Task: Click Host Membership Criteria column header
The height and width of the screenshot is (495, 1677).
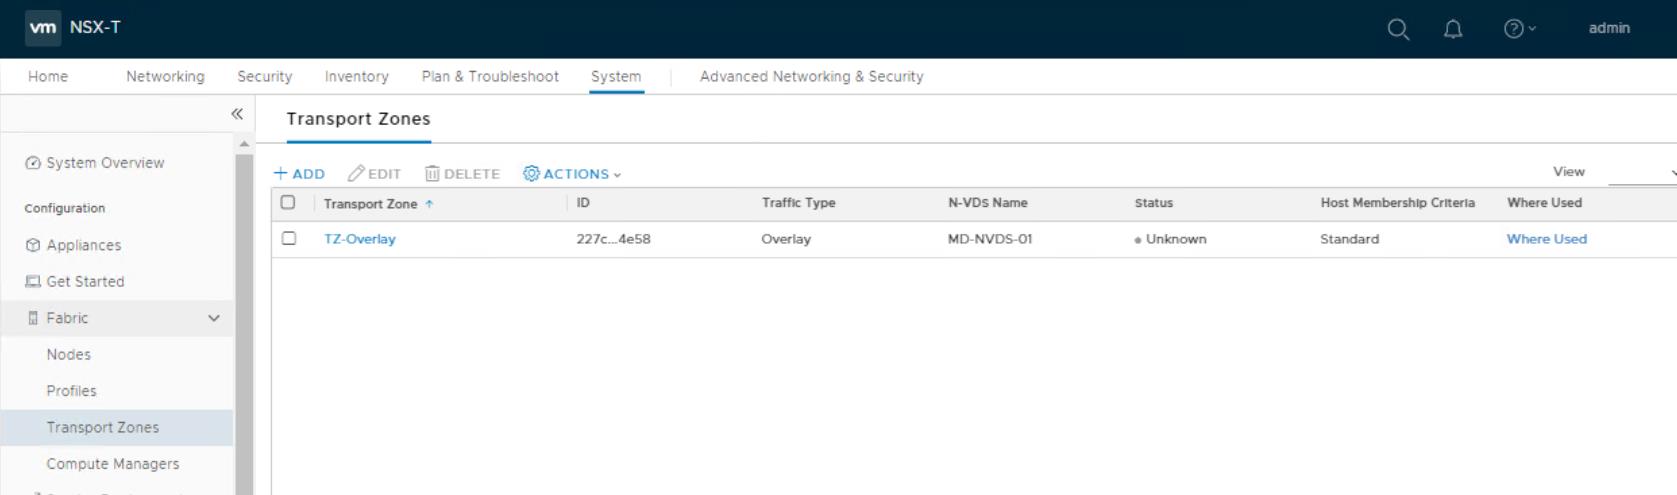Action: coord(1397,203)
